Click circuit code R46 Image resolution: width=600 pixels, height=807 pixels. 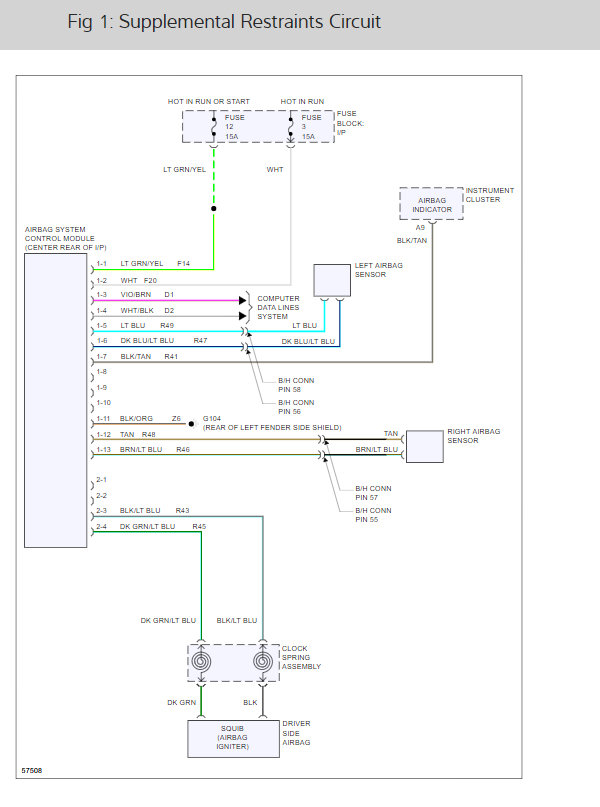[183, 449]
